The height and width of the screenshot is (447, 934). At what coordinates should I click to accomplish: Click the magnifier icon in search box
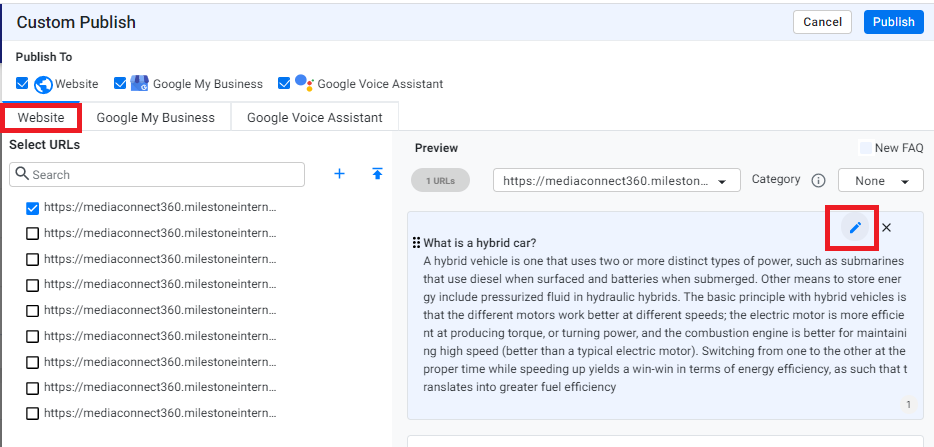point(22,174)
